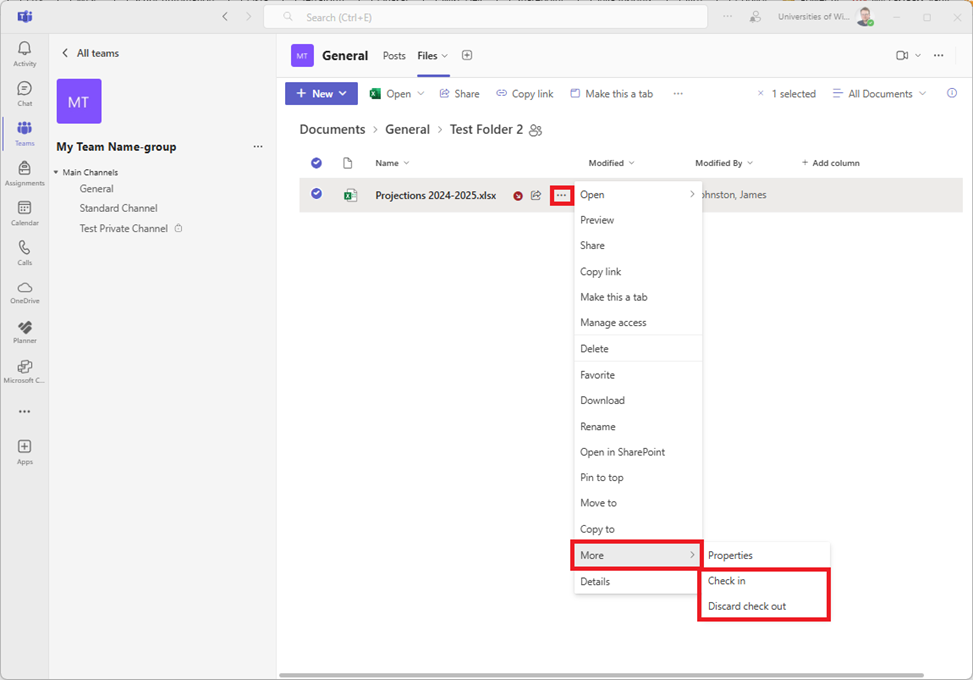Open the Assignments app icon
This screenshot has height=680, width=973.
[24, 173]
